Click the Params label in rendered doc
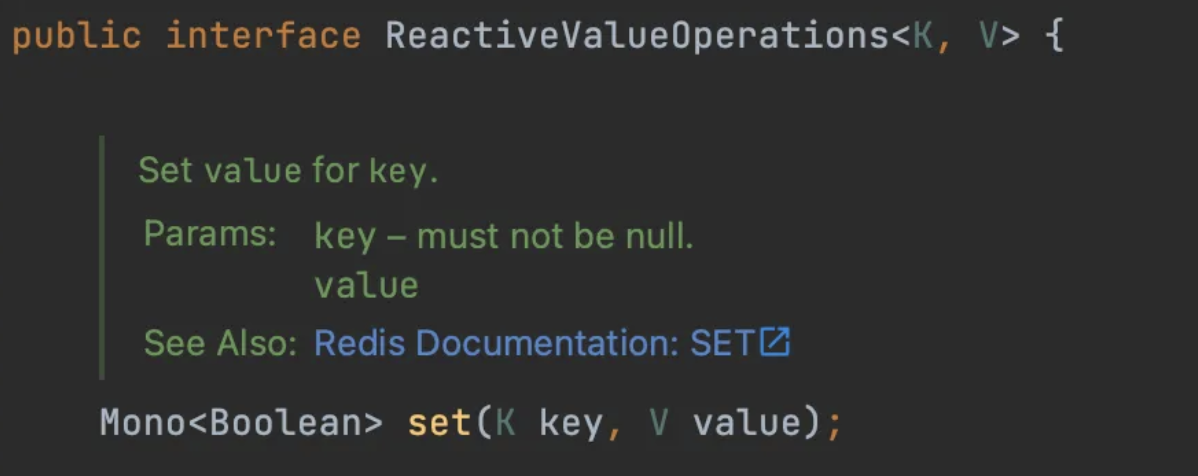This screenshot has height=476, width=1198. [x=209, y=234]
